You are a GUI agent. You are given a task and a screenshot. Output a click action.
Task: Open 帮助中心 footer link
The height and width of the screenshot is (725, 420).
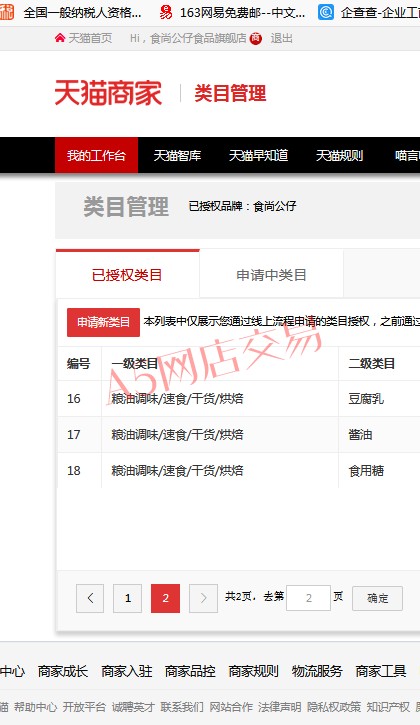click(x=36, y=707)
